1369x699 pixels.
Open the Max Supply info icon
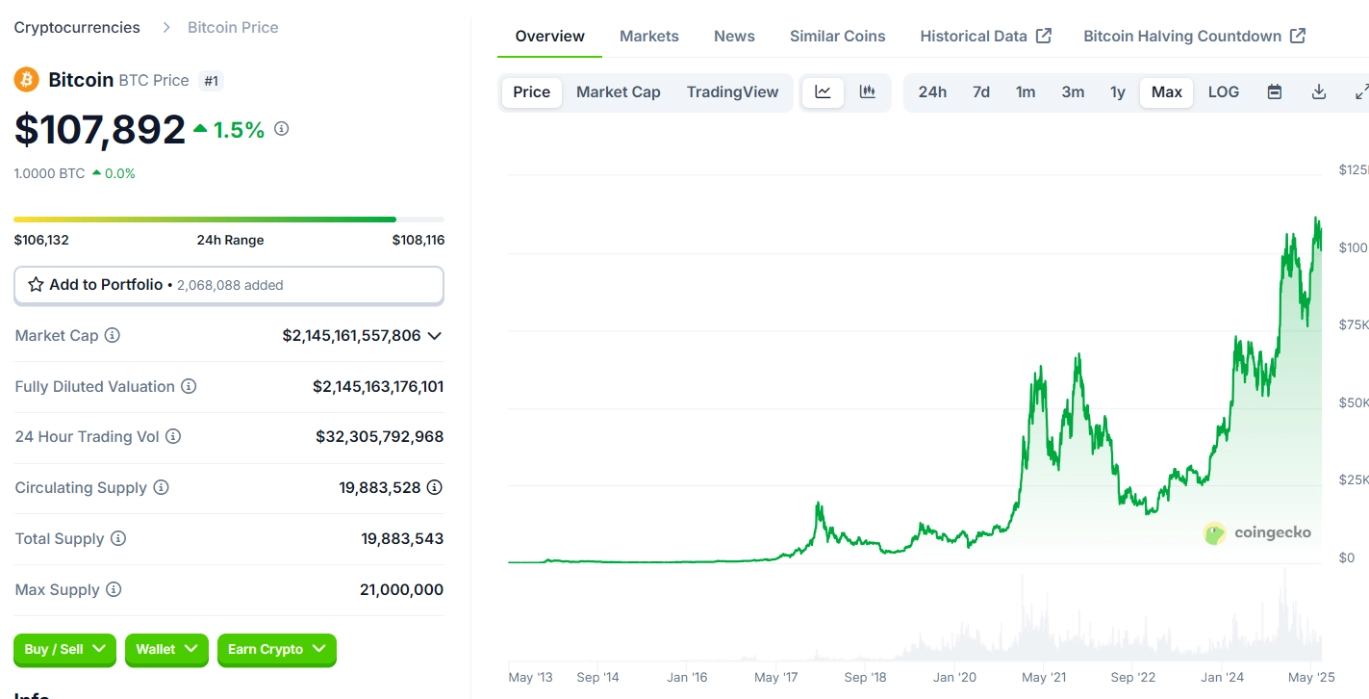pyautogui.click(x=113, y=590)
